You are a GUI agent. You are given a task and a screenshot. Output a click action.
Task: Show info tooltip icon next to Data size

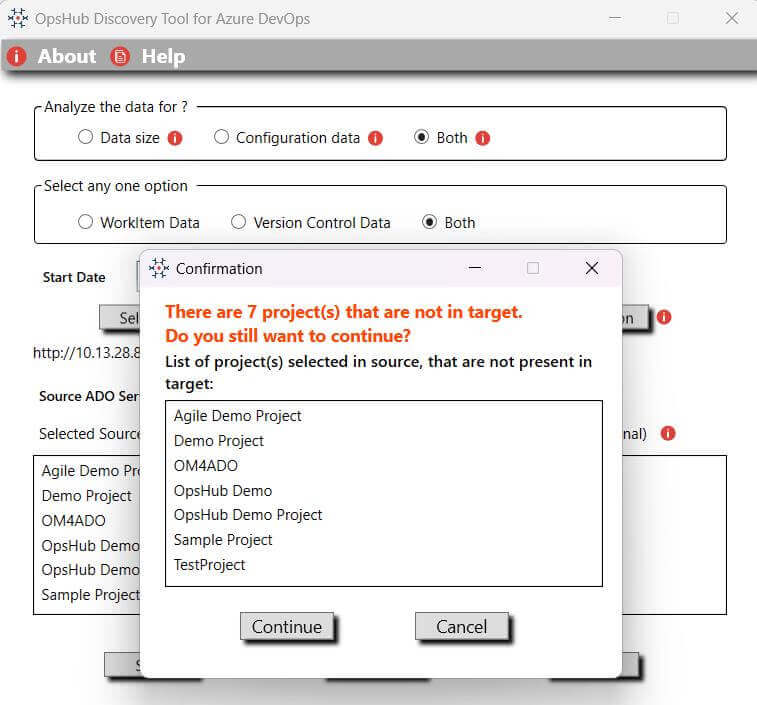coord(175,139)
